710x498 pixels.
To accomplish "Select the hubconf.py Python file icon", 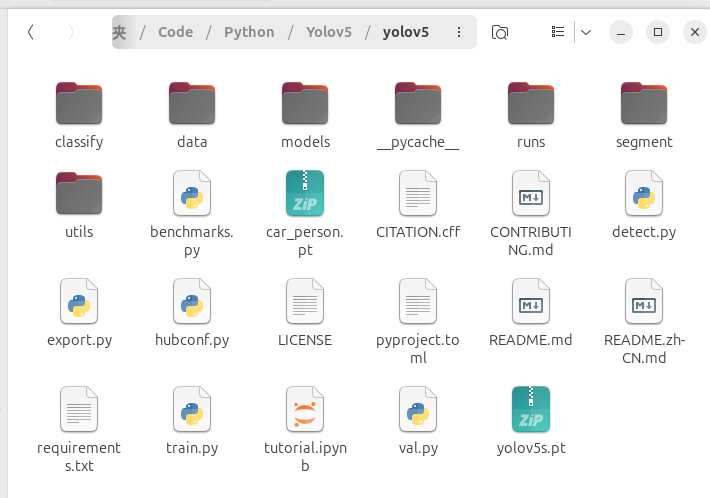I will click(192, 301).
